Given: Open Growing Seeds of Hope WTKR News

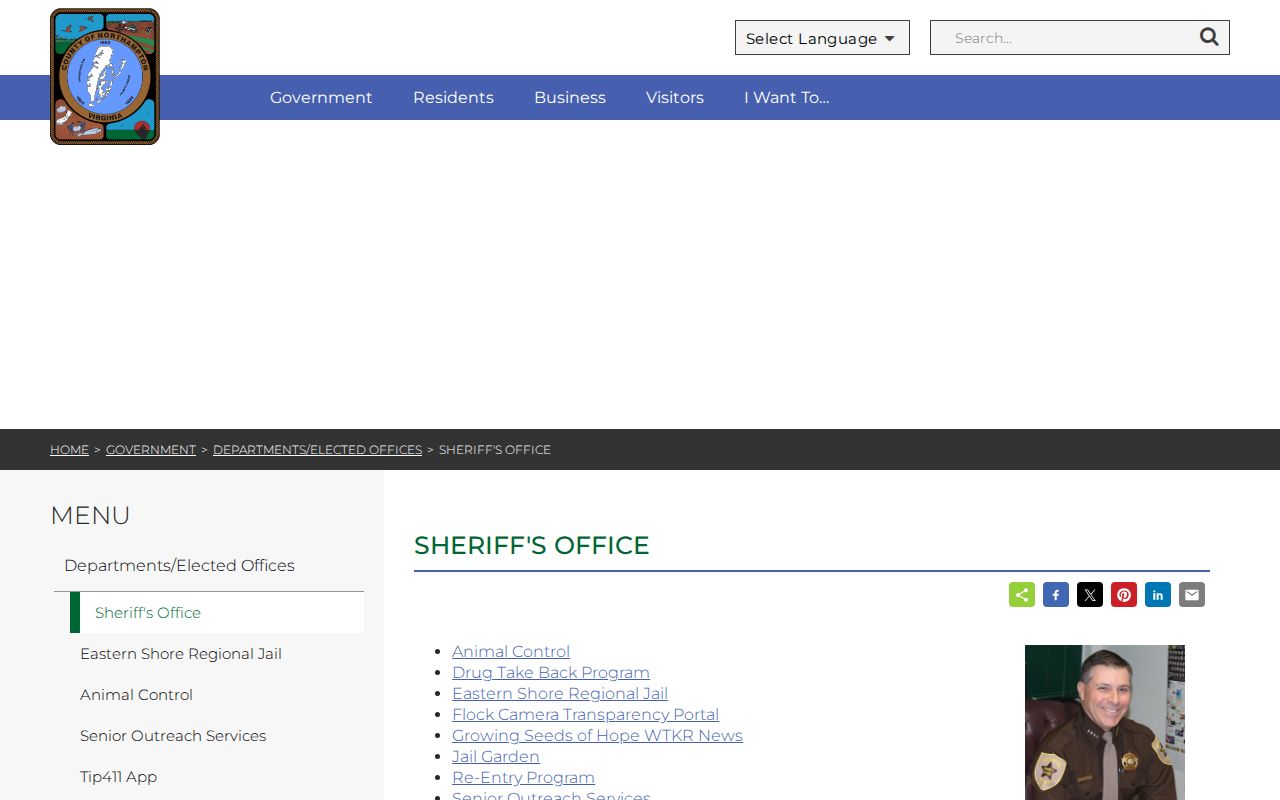Looking at the screenshot, I should point(597,735).
